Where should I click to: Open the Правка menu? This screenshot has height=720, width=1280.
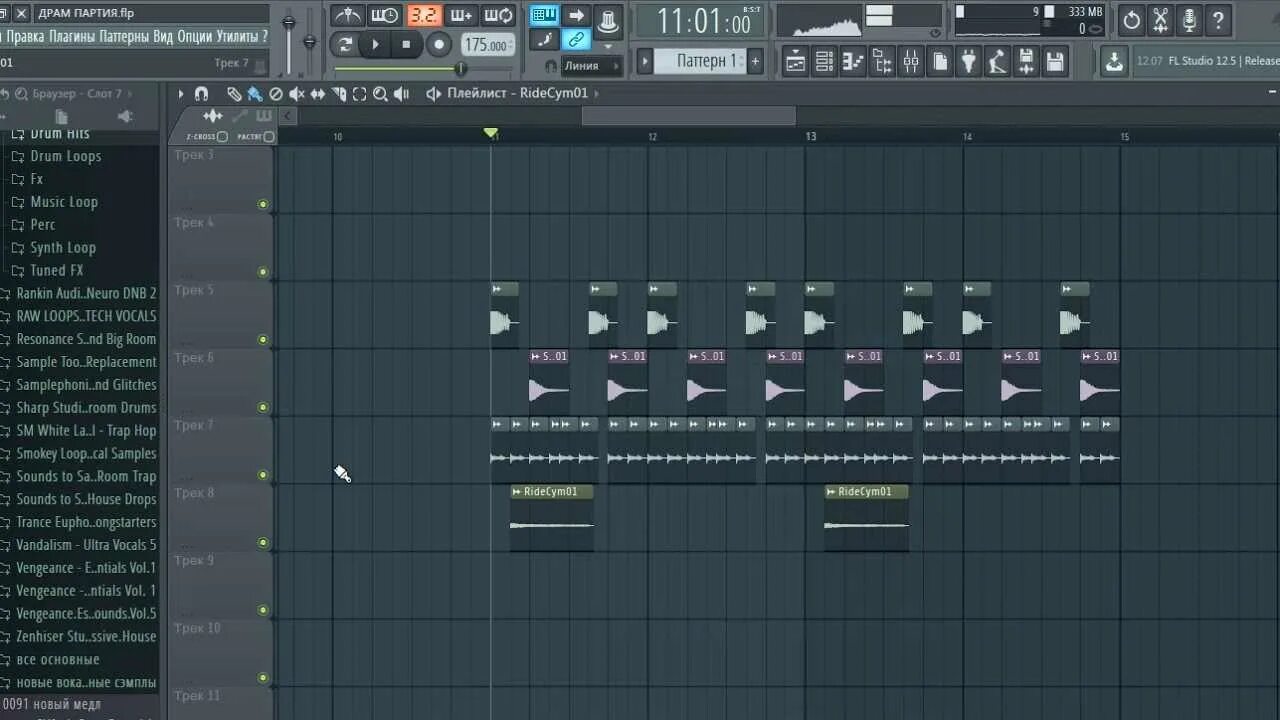(25, 37)
